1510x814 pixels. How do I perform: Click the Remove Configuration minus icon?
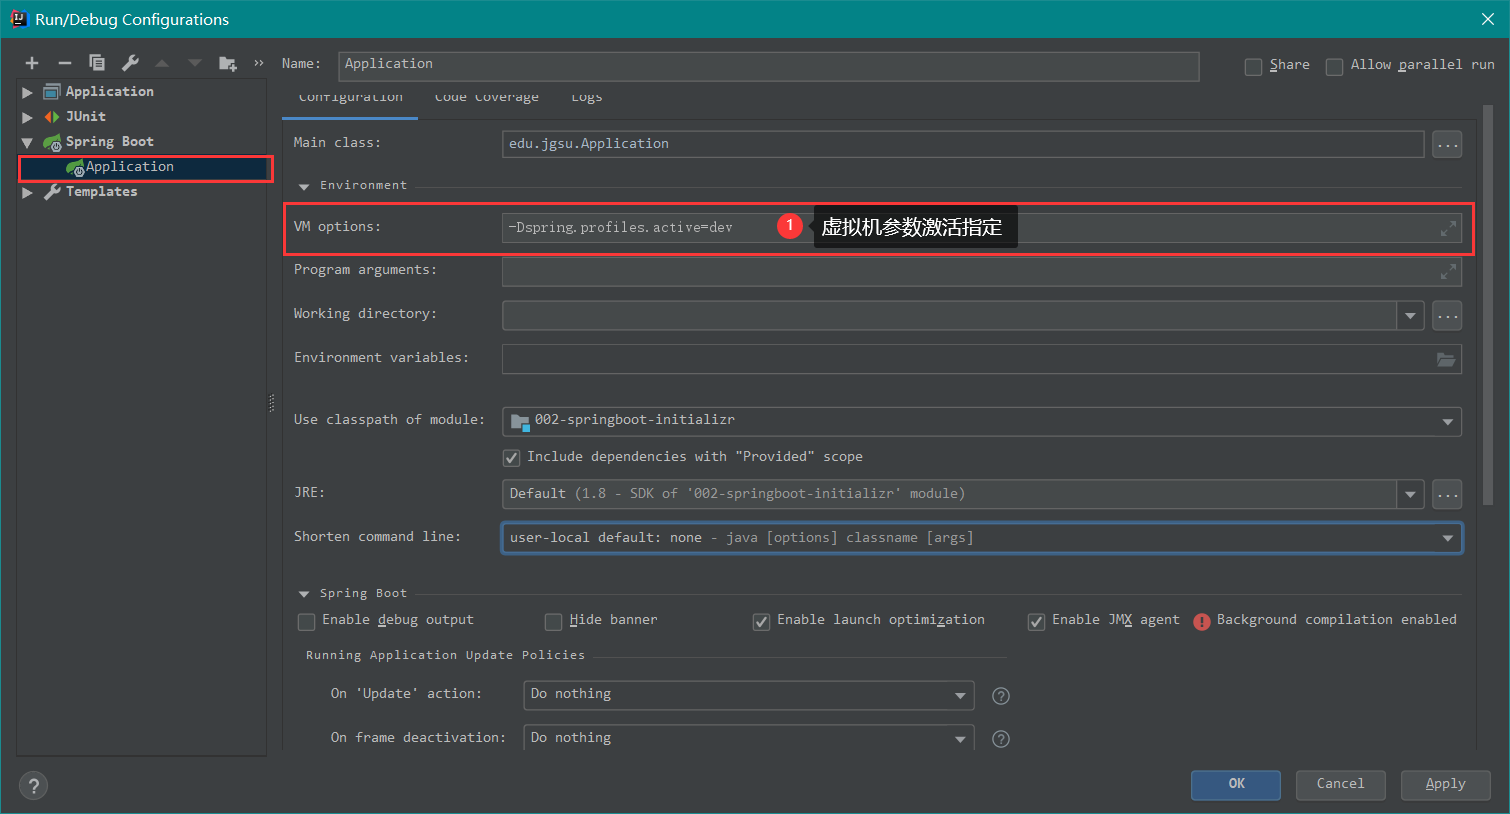click(x=64, y=63)
